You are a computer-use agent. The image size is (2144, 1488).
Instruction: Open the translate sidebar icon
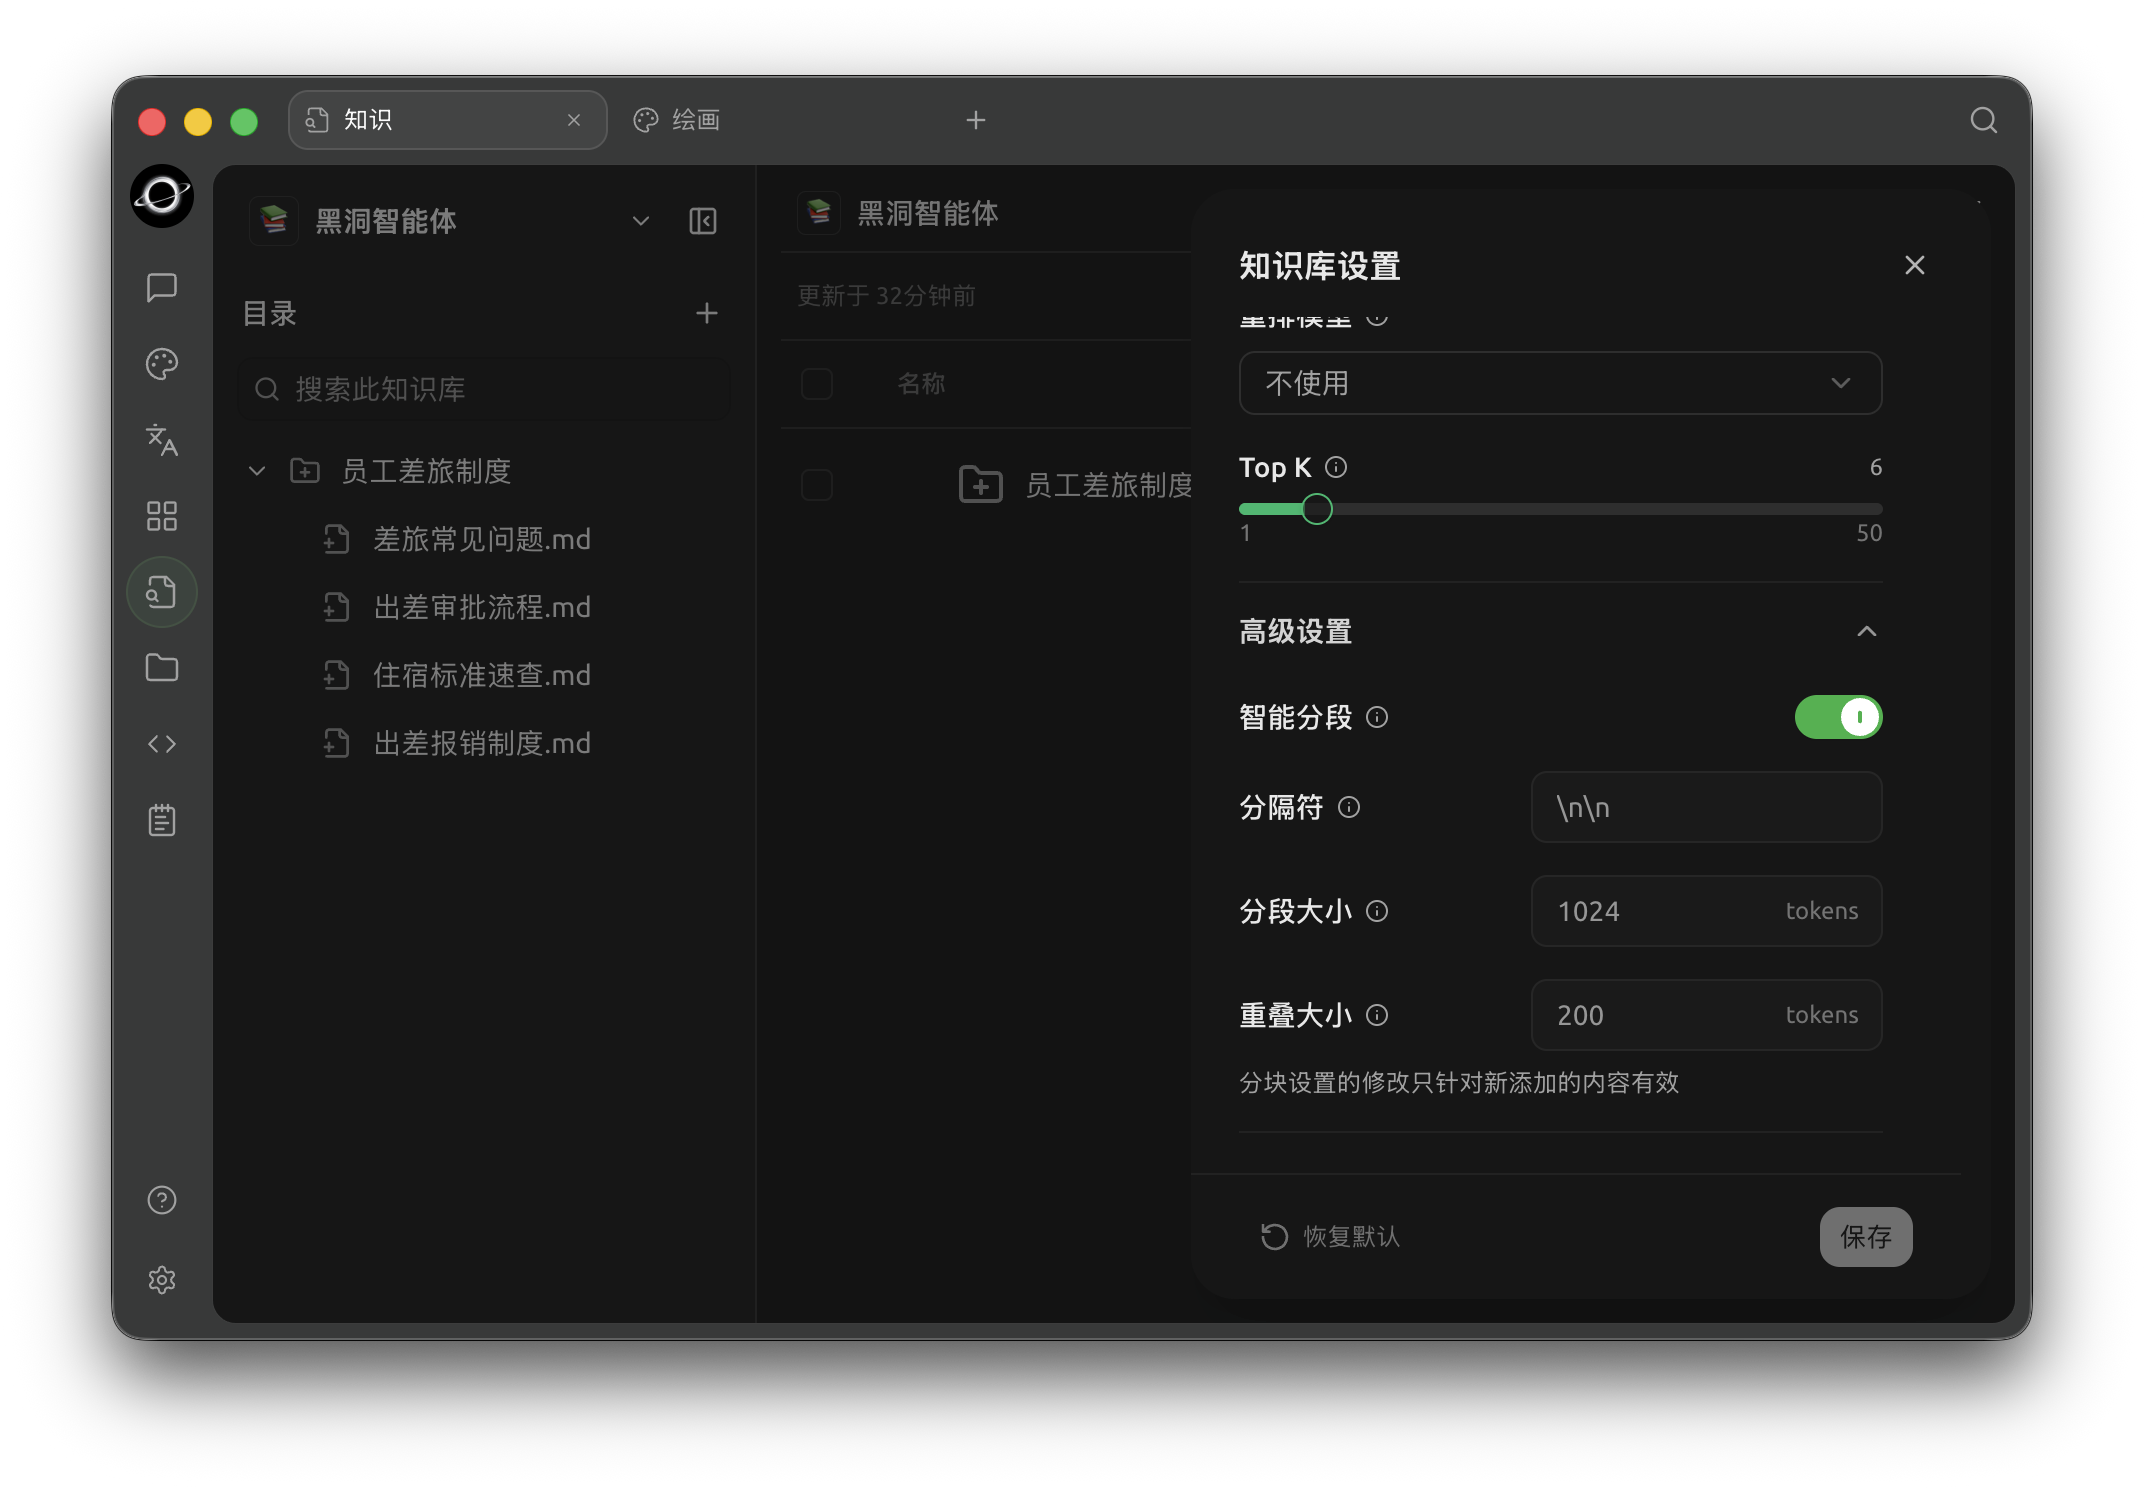[x=162, y=440]
